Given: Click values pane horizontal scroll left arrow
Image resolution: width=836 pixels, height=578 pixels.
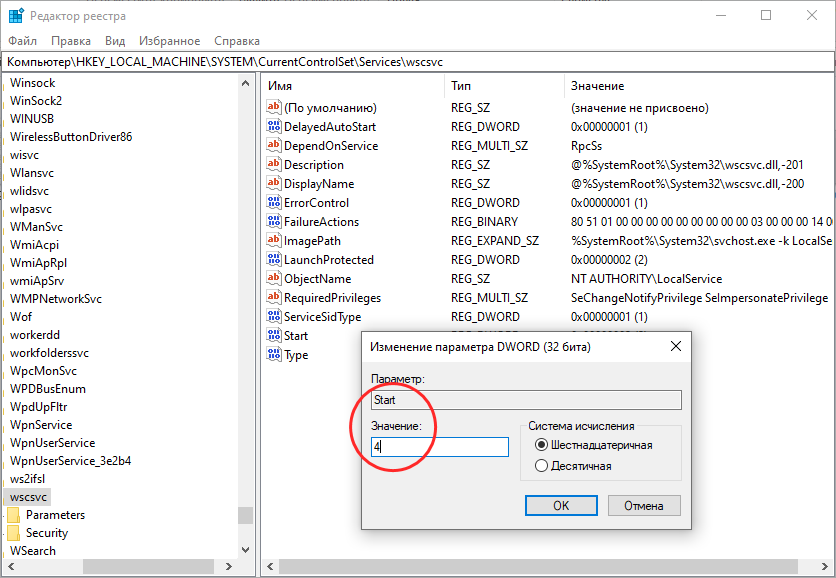Looking at the screenshot, I should [x=270, y=566].
